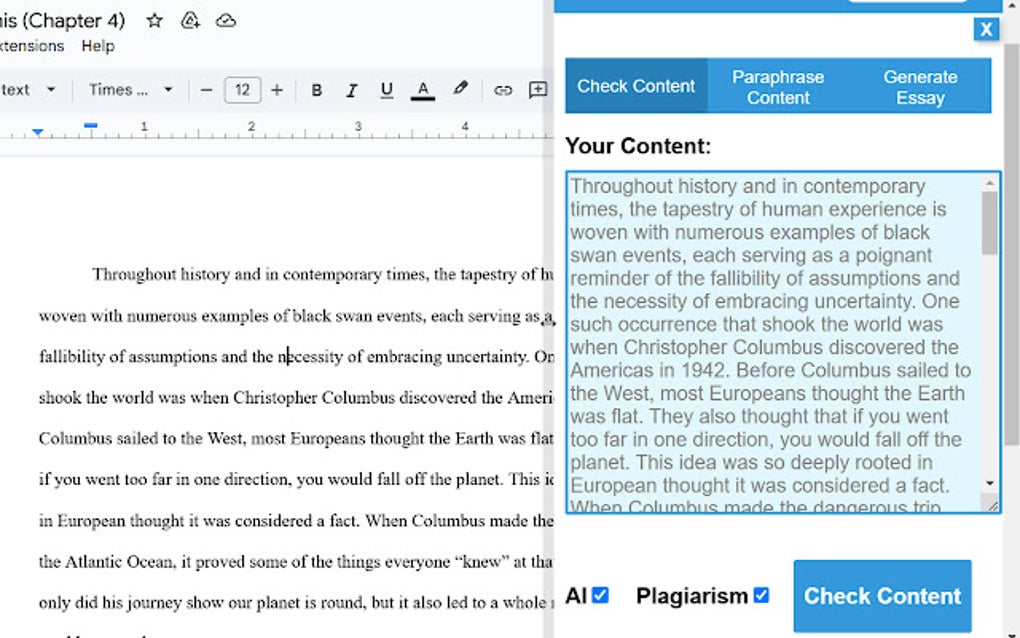Toggle italic formatting
The height and width of the screenshot is (638, 1020).
pyautogui.click(x=351, y=90)
